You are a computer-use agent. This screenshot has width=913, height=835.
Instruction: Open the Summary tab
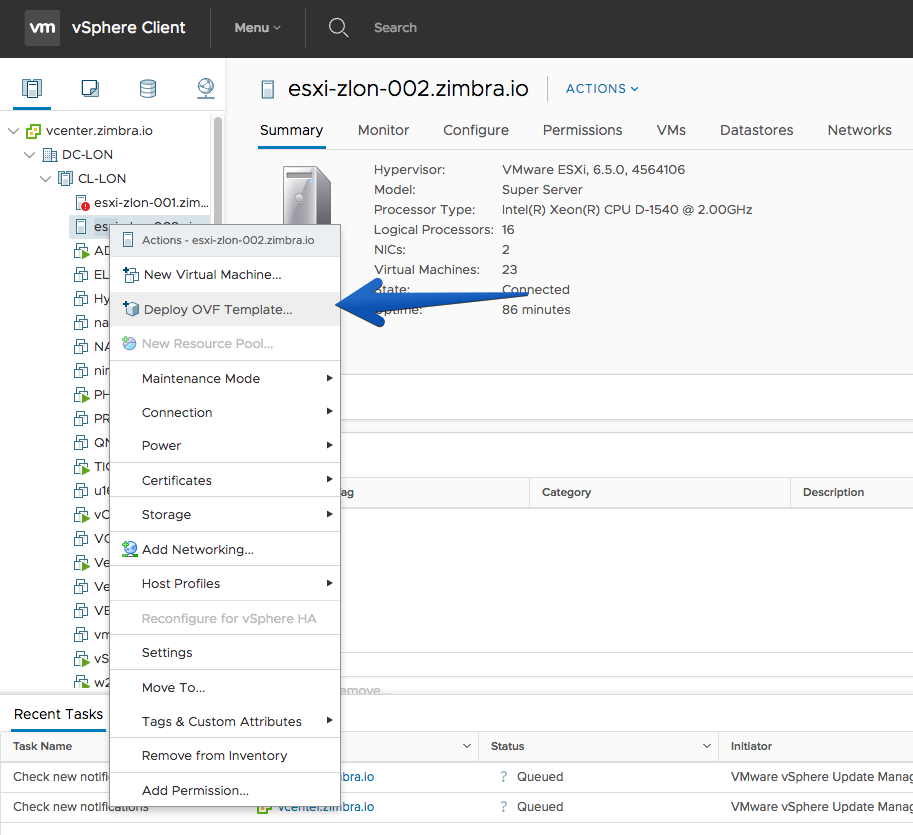[x=291, y=130]
